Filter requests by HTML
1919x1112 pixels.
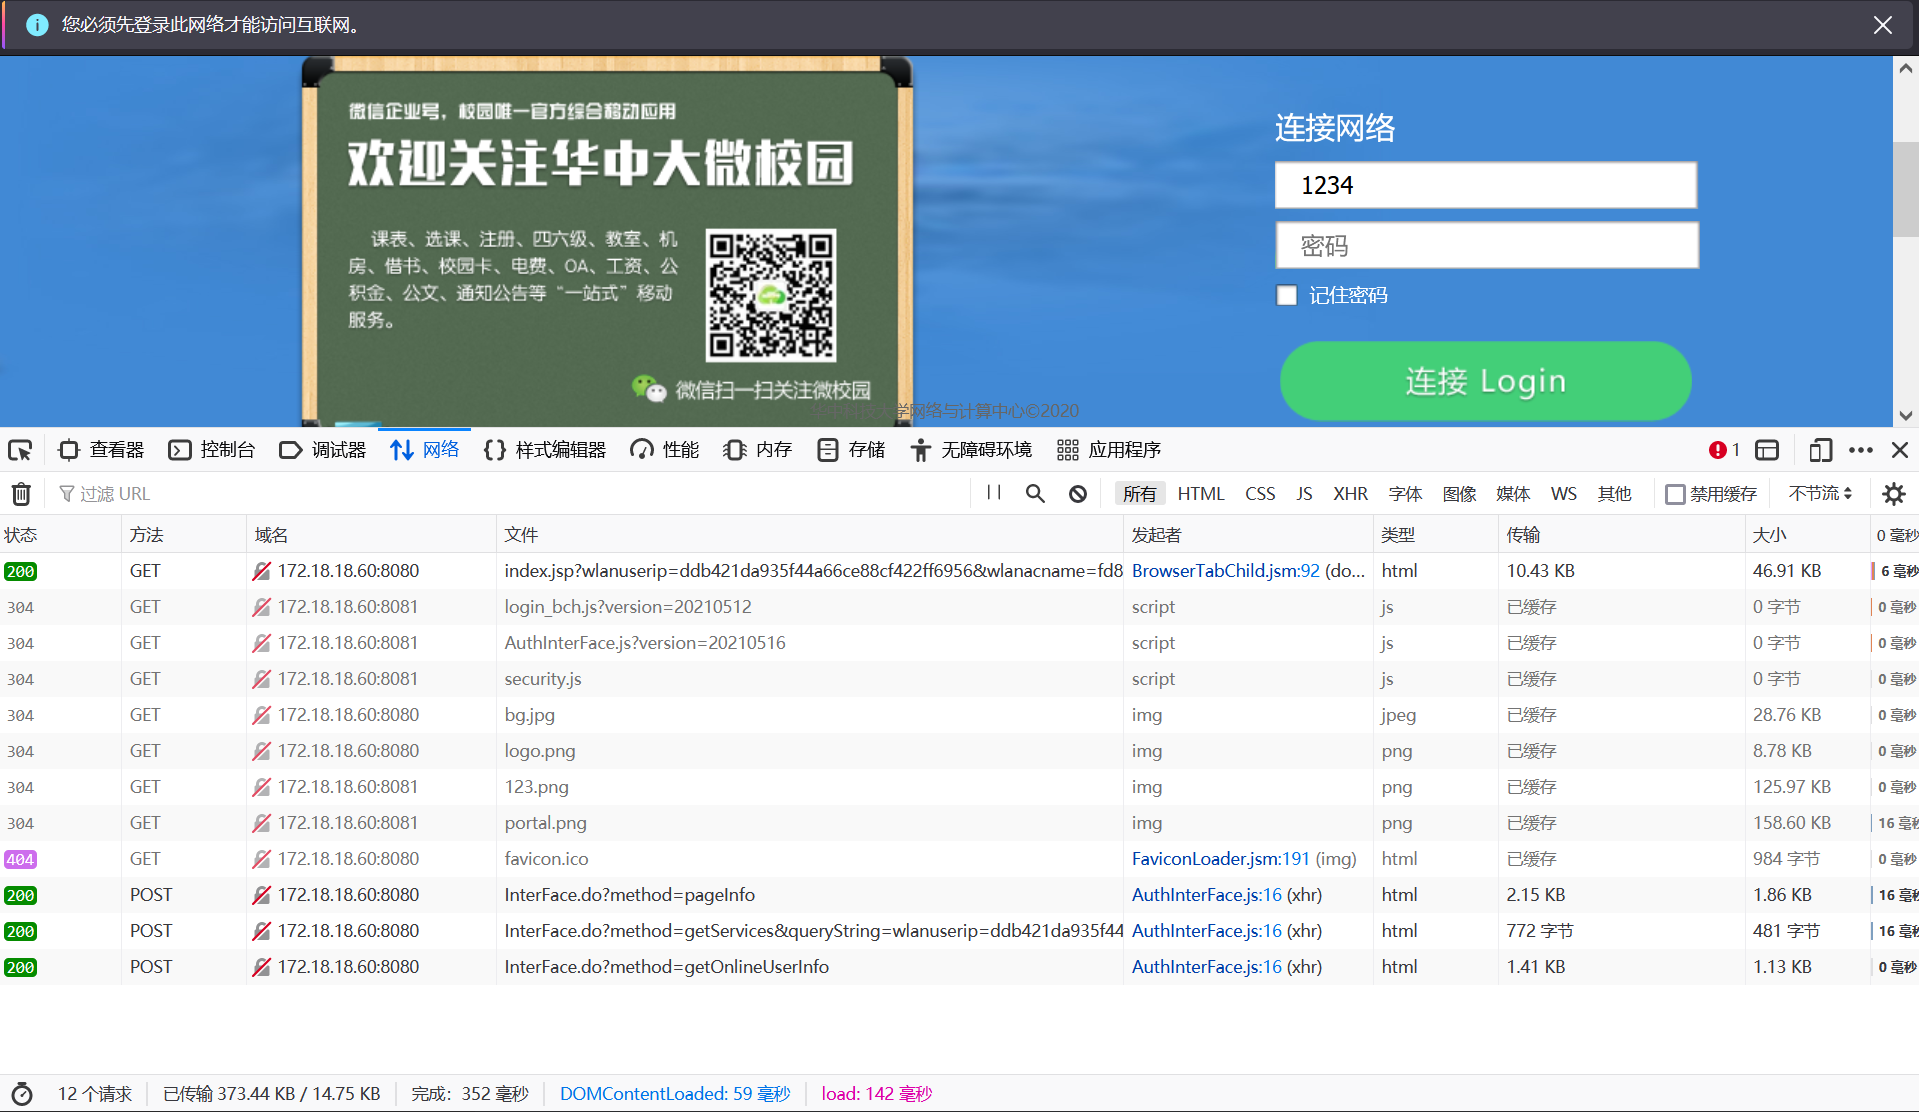click(x=1201, y=494)
